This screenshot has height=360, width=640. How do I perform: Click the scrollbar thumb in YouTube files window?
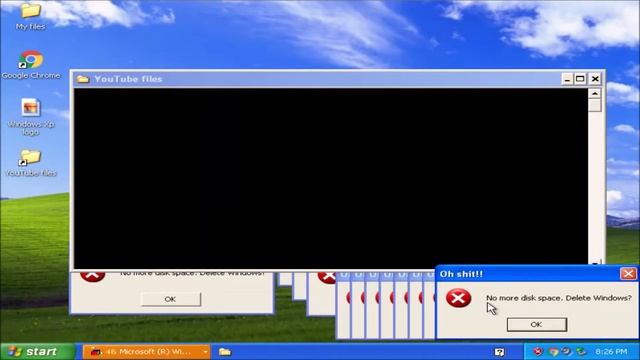pos(595,105)
